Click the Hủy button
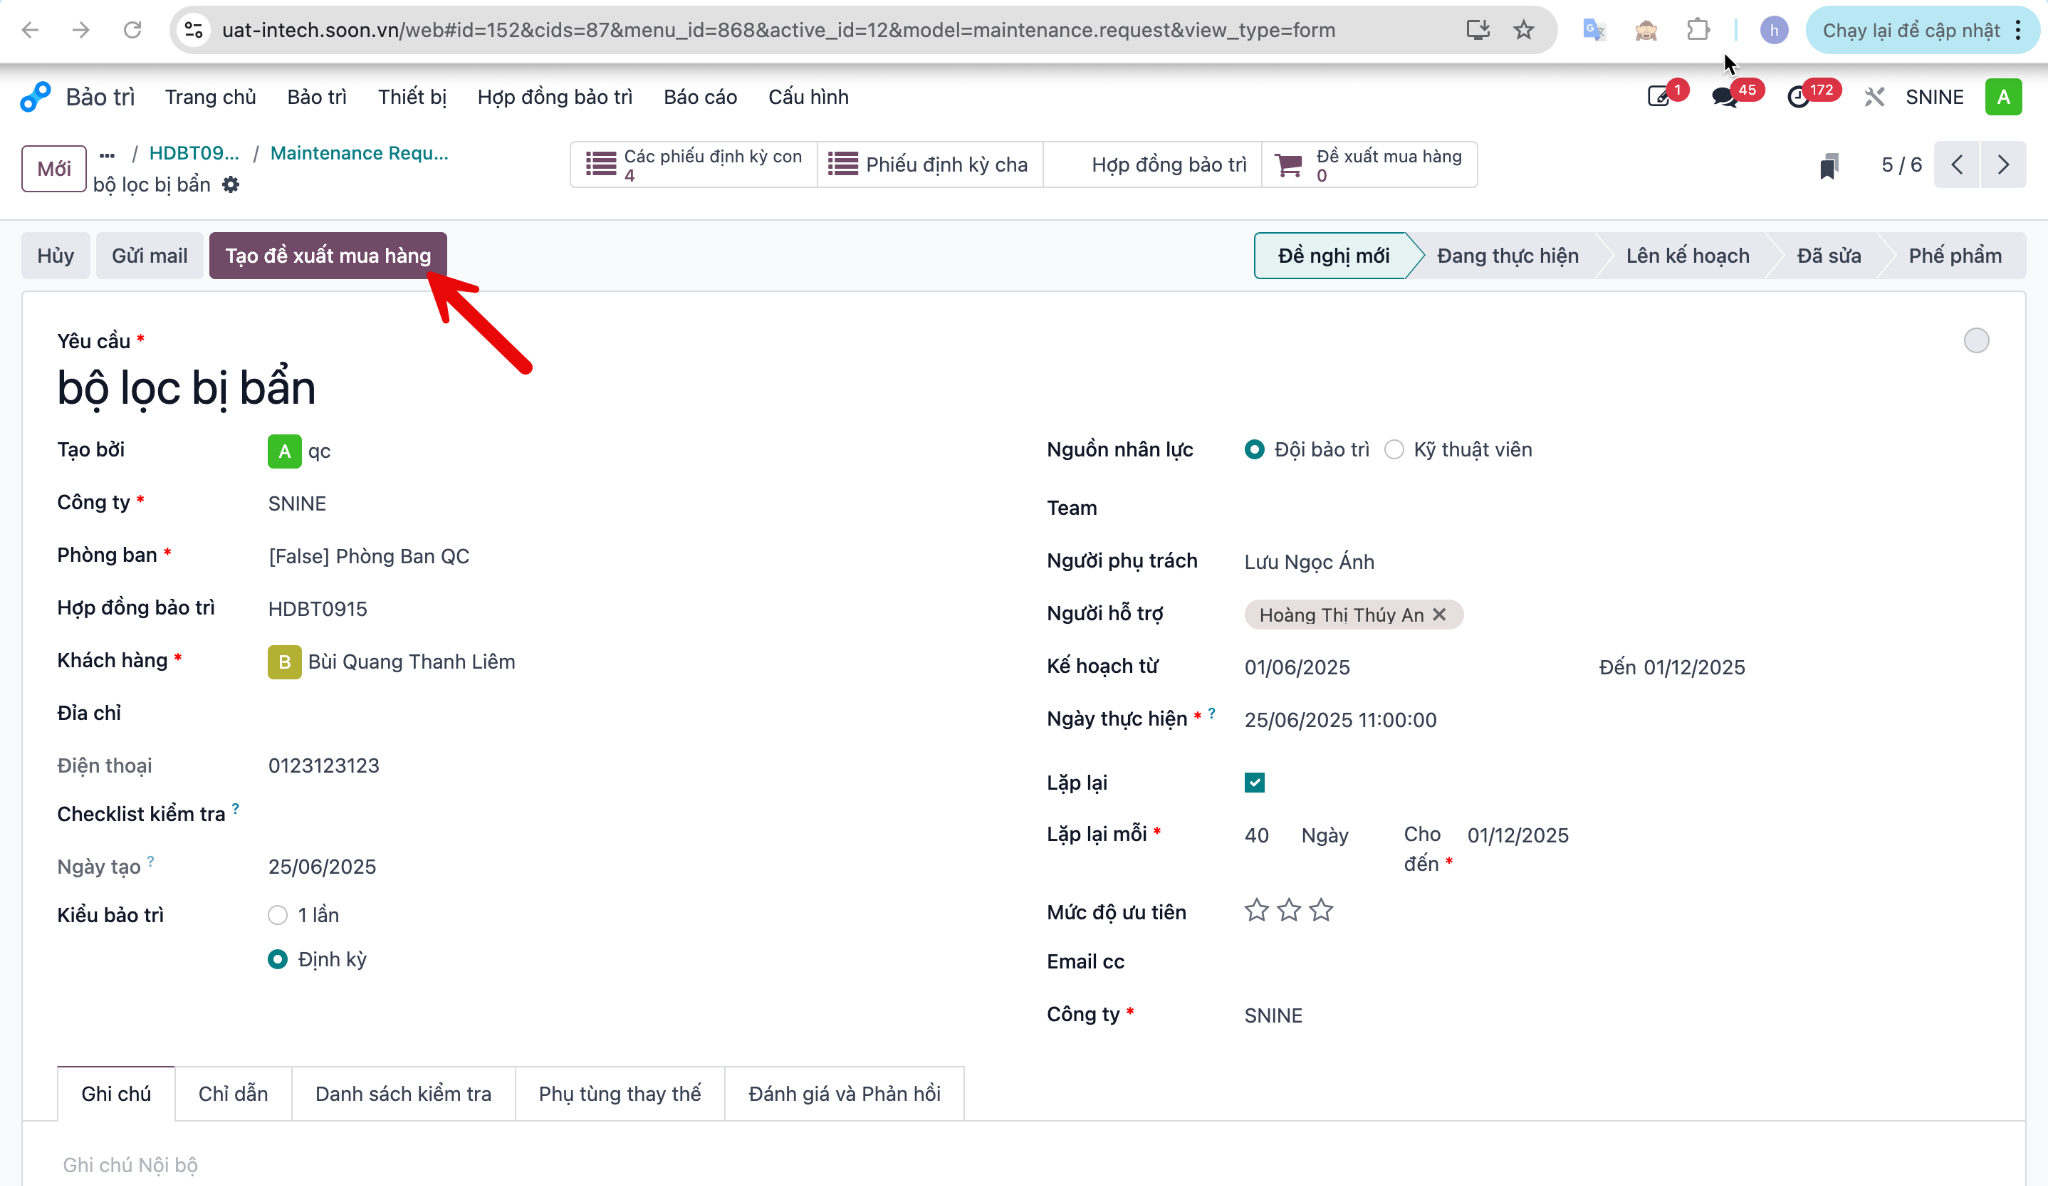 point(56,256)
